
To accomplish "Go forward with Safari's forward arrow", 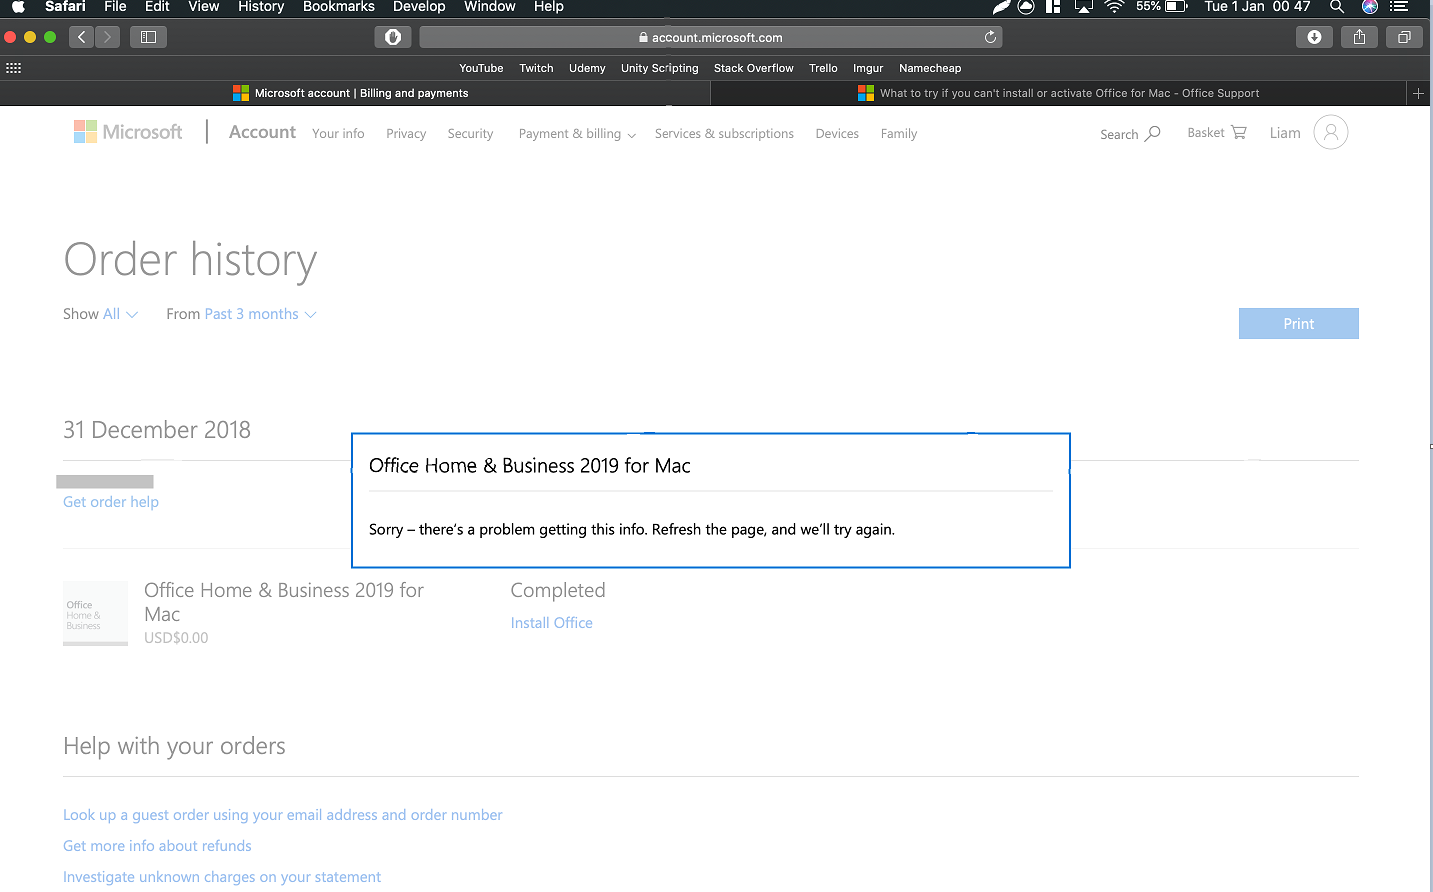I will [x=107, y=37].
